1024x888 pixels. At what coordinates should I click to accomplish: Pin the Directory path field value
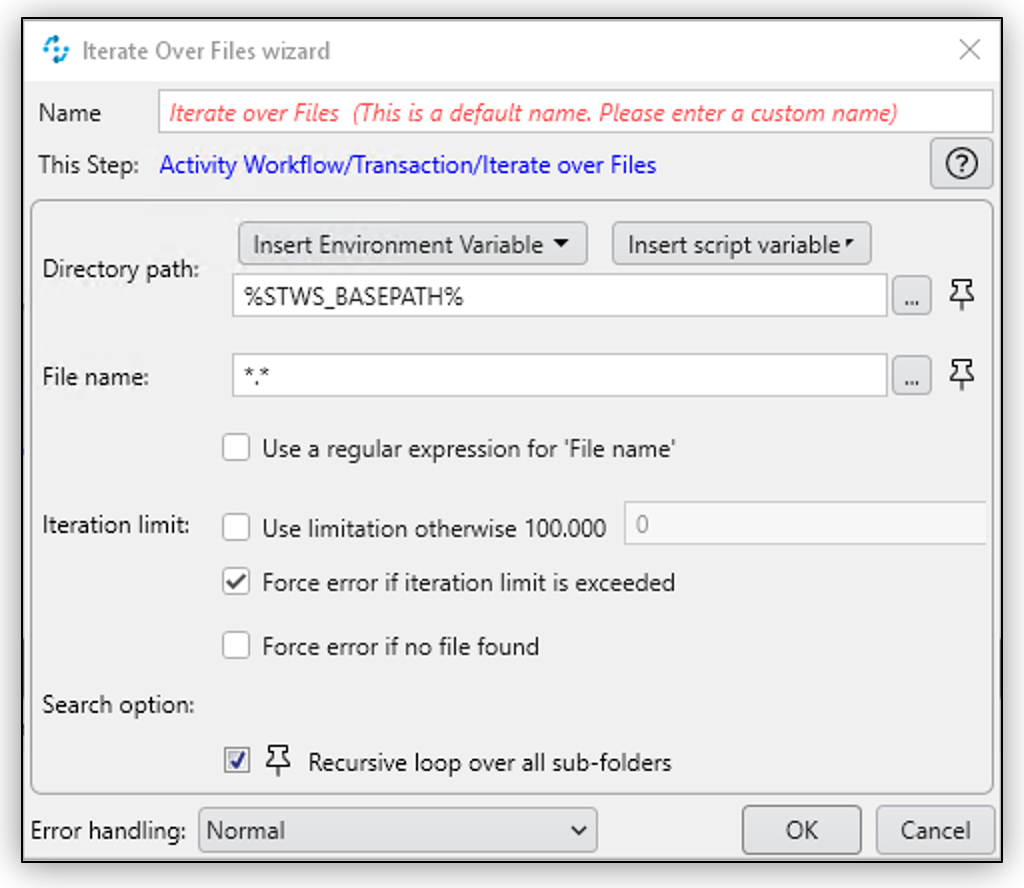coord(961,294)
